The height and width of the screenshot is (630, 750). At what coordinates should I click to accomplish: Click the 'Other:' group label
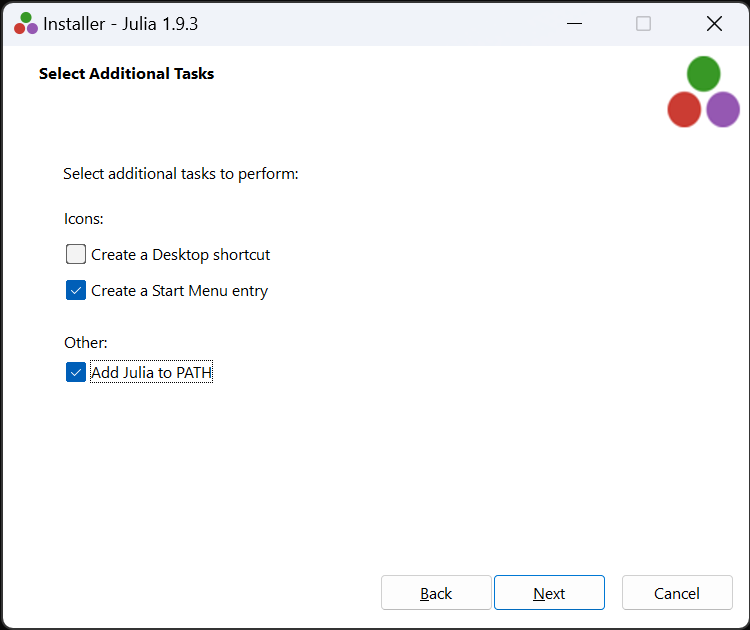click(86, 343)
